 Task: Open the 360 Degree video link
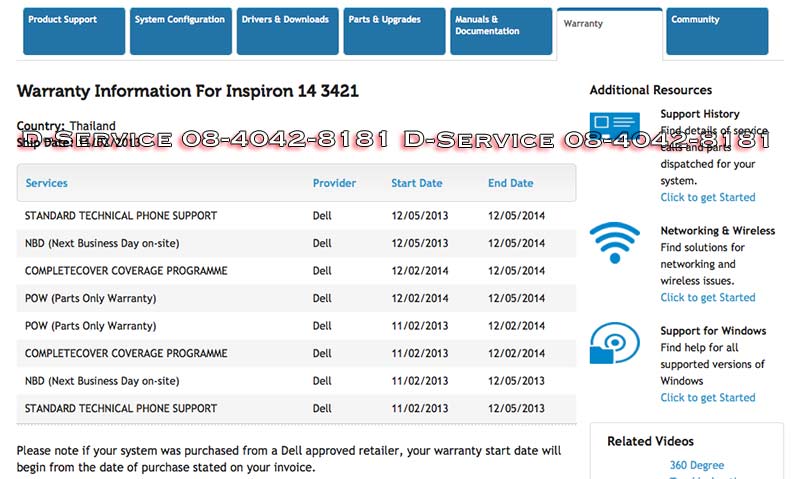[696, 465]
